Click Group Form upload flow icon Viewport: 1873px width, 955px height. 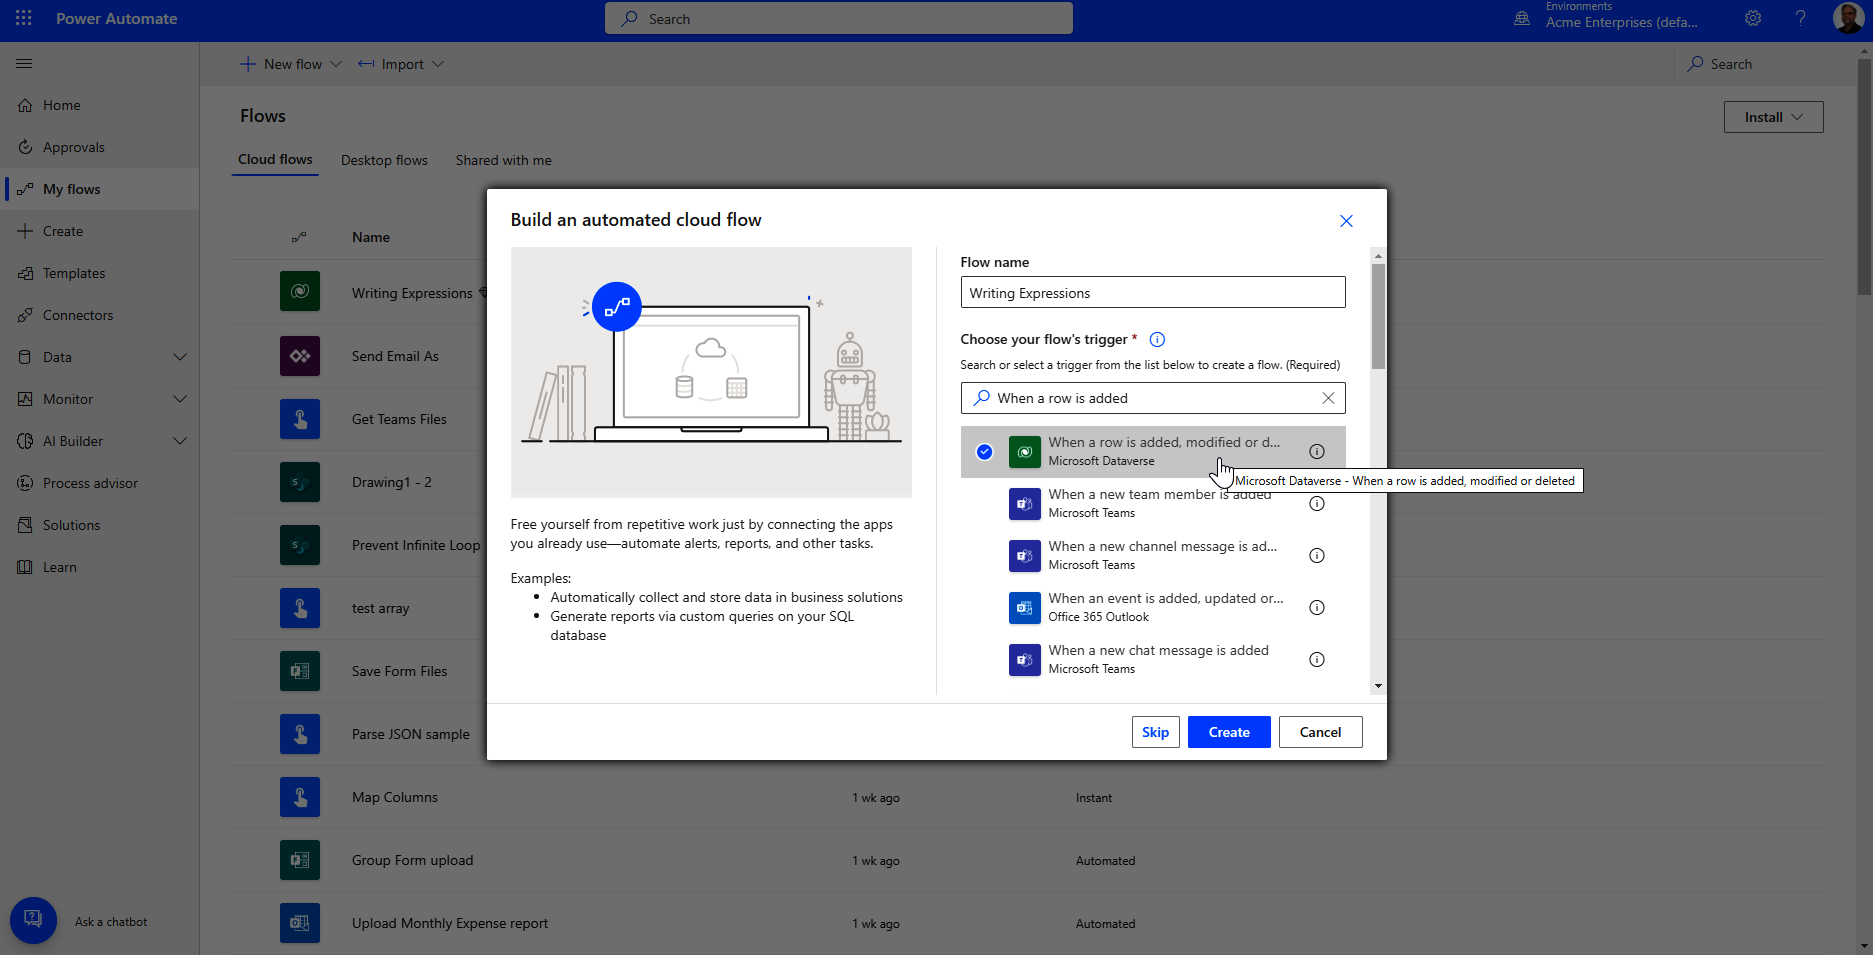(x=300, y=860)
